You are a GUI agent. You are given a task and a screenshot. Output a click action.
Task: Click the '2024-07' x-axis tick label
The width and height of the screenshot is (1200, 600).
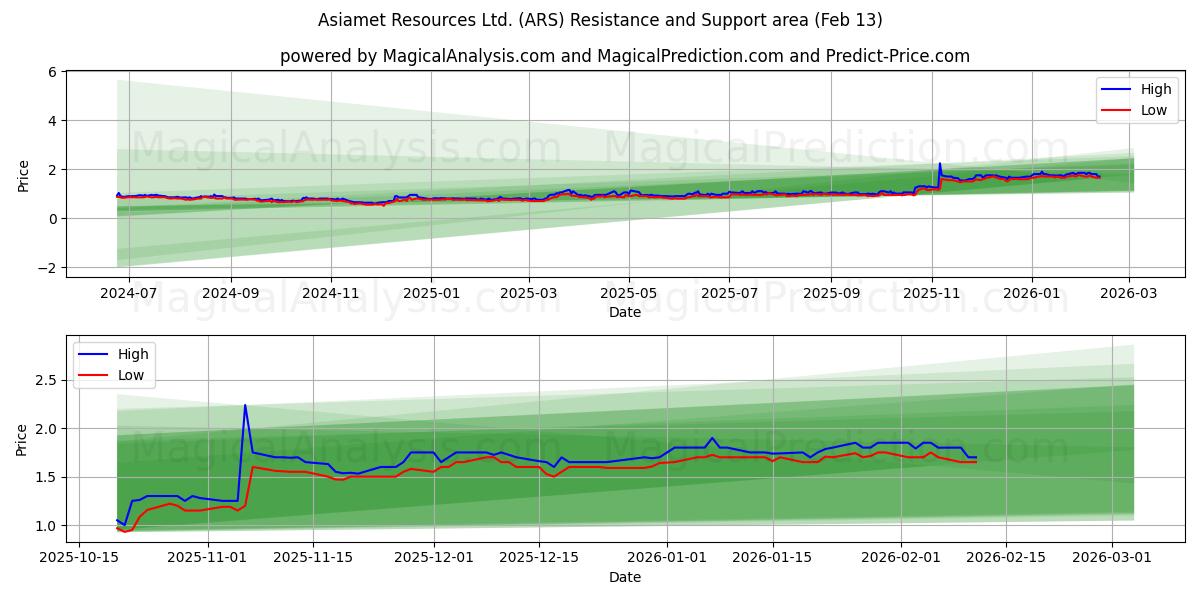130,294
